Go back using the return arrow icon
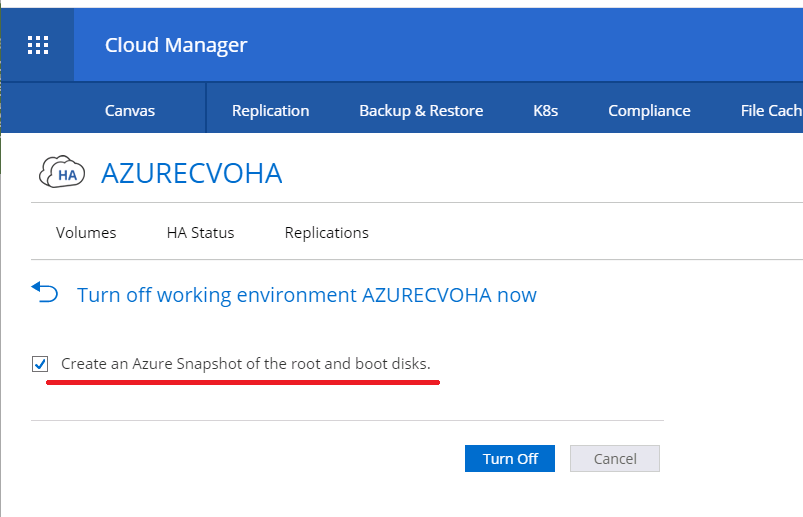Screen dimensions: 803x517 point(45,293)
